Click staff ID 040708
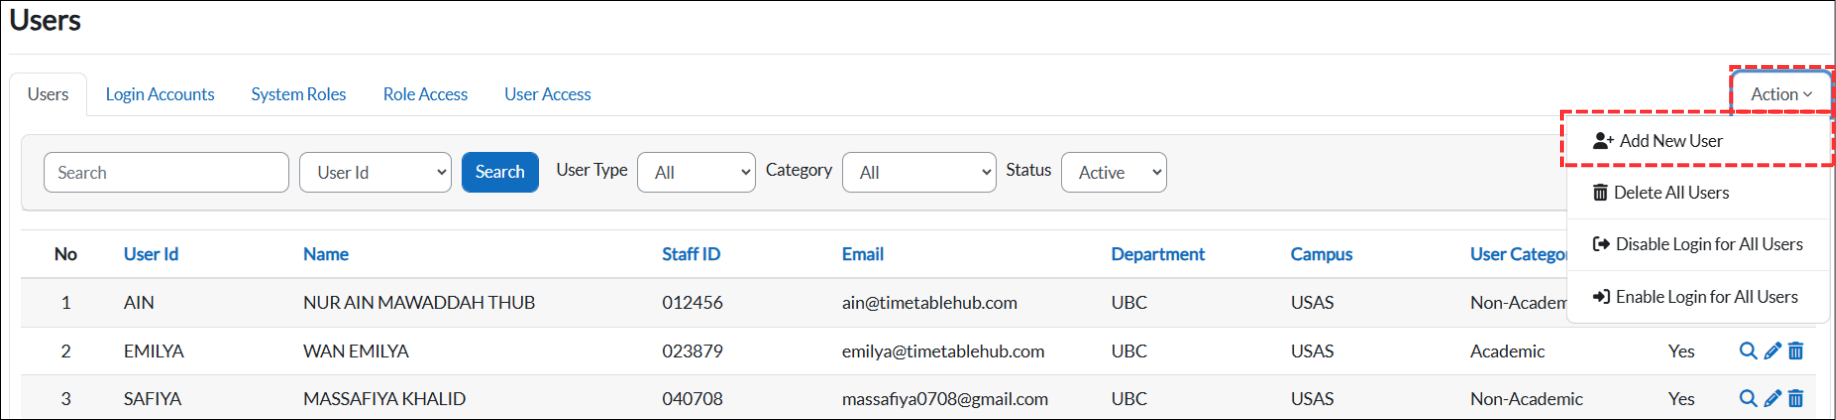1836x420 pixels. [692, 398]
